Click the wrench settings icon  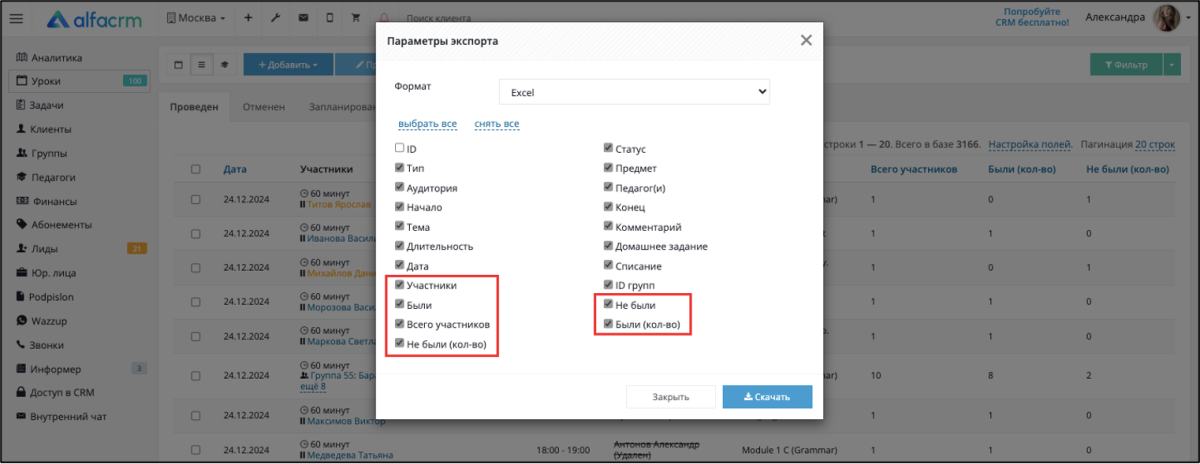tap(275, 18)
